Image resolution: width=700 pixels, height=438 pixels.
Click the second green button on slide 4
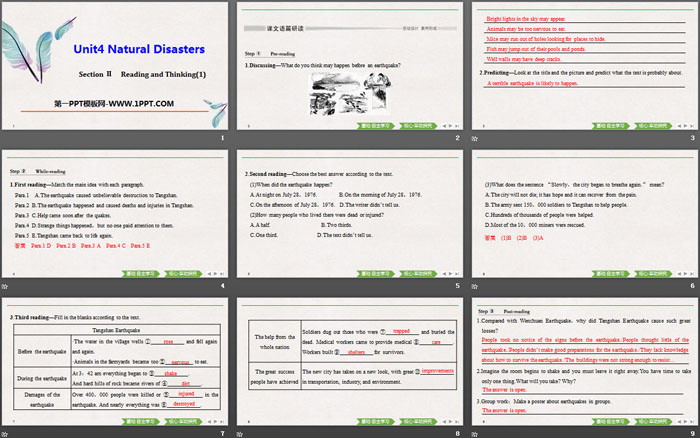coord(183,274)
